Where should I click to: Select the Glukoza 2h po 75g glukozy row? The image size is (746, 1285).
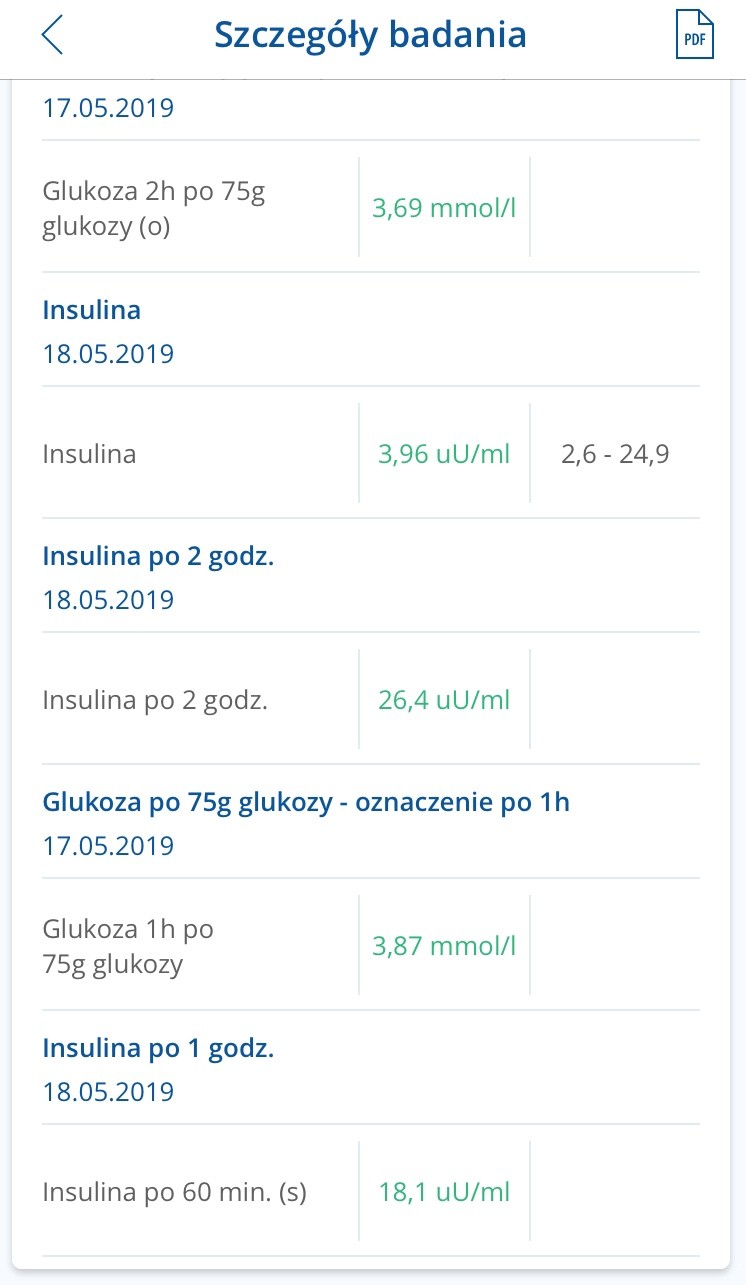(x=153, y=209)
